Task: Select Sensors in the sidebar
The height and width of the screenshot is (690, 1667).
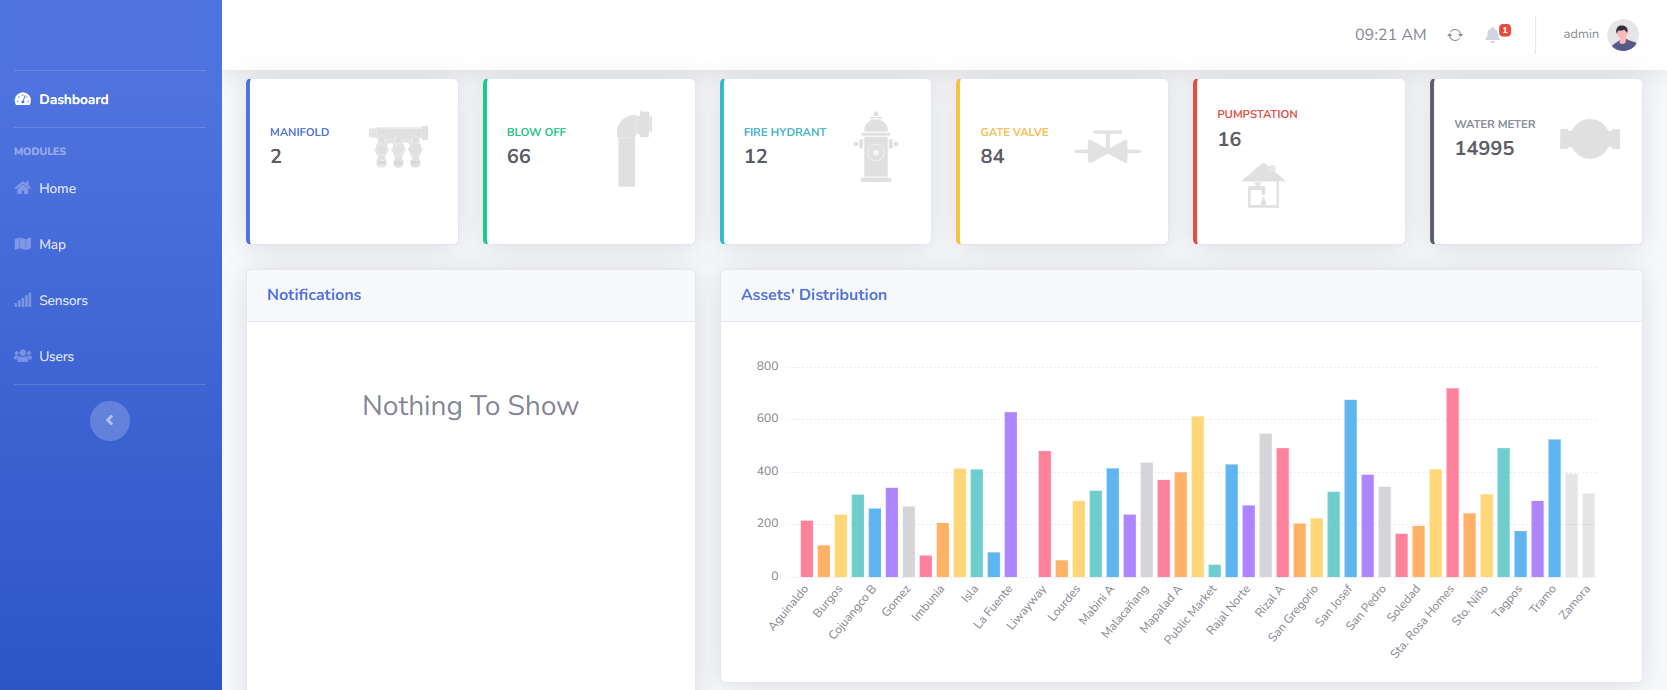Action: [x=63, y=300]
